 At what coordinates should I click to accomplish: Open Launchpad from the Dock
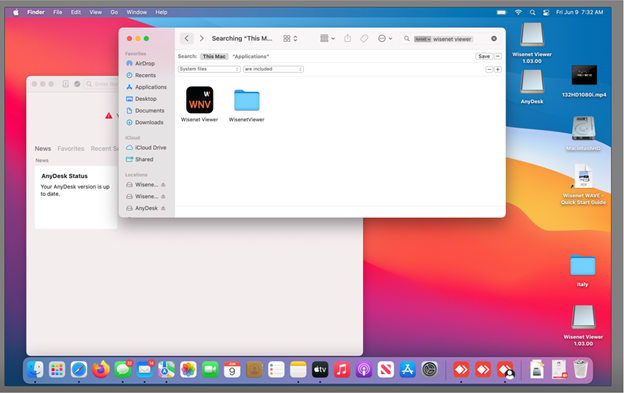pos(57,370)
